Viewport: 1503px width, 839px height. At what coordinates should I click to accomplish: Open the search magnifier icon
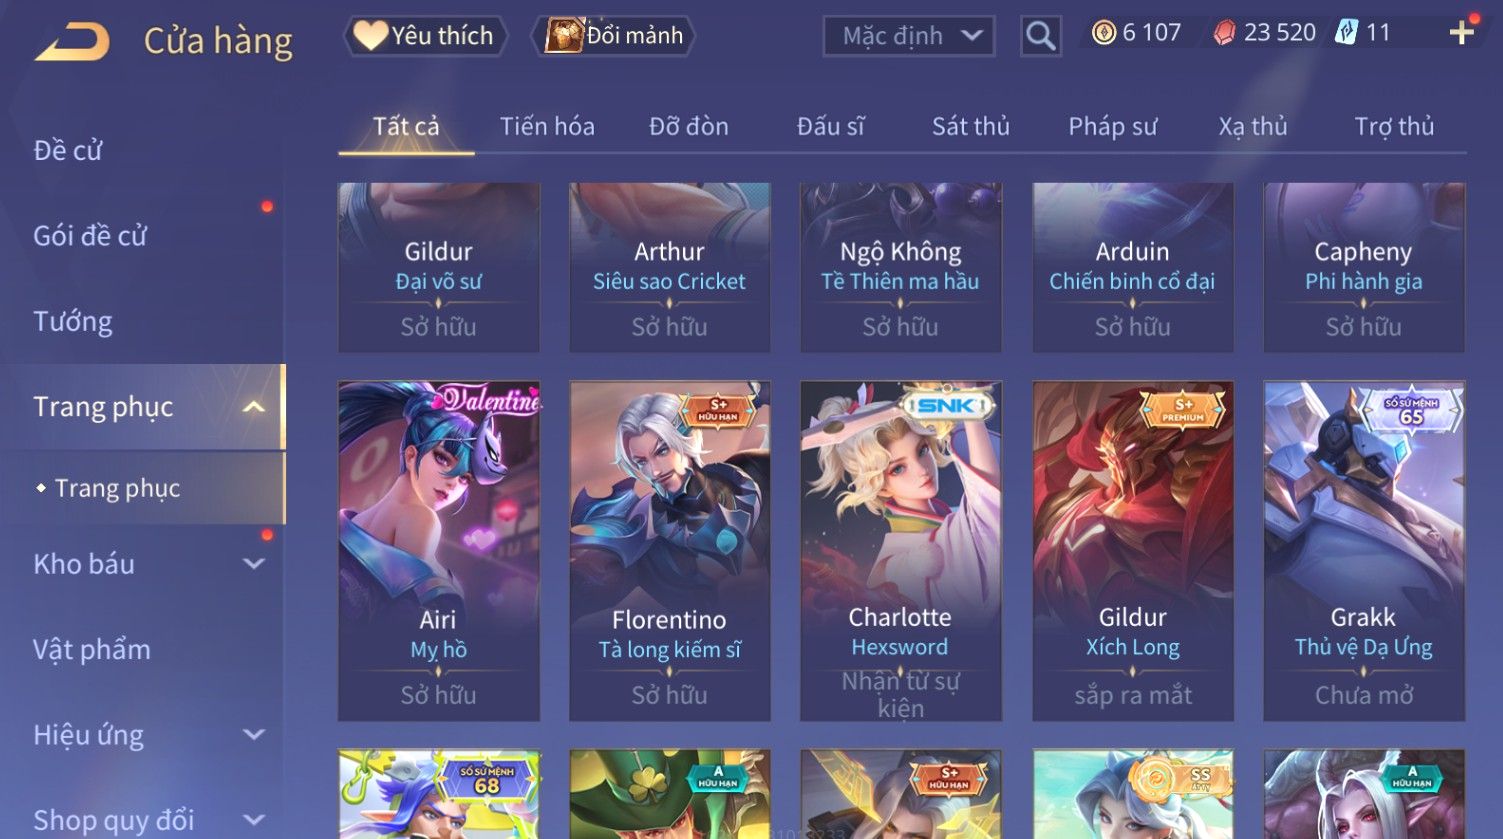(x=1040, y=36)
